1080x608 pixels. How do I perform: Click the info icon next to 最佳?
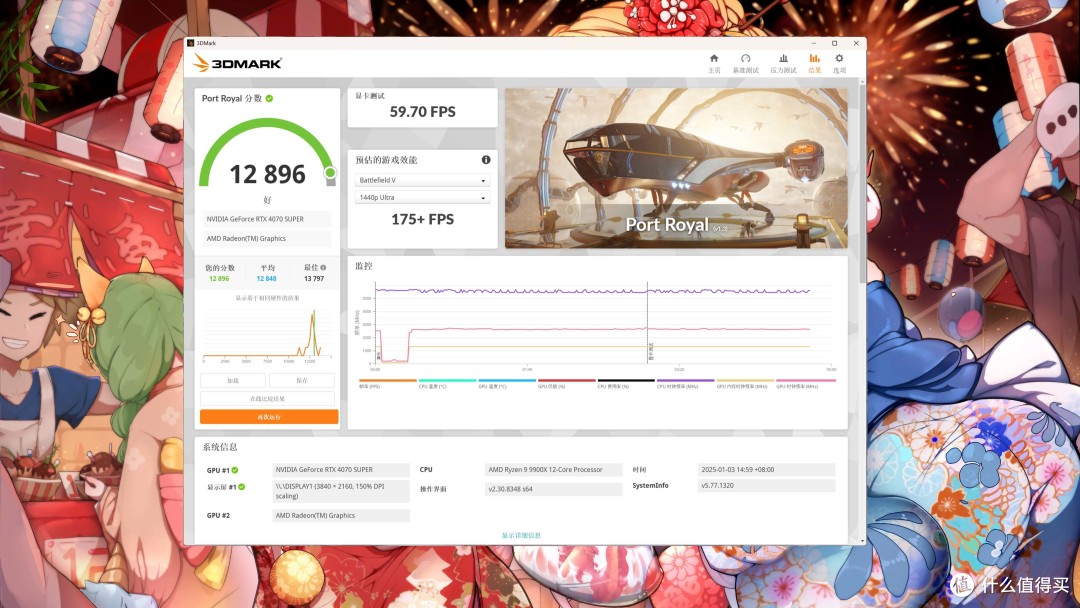323,267
